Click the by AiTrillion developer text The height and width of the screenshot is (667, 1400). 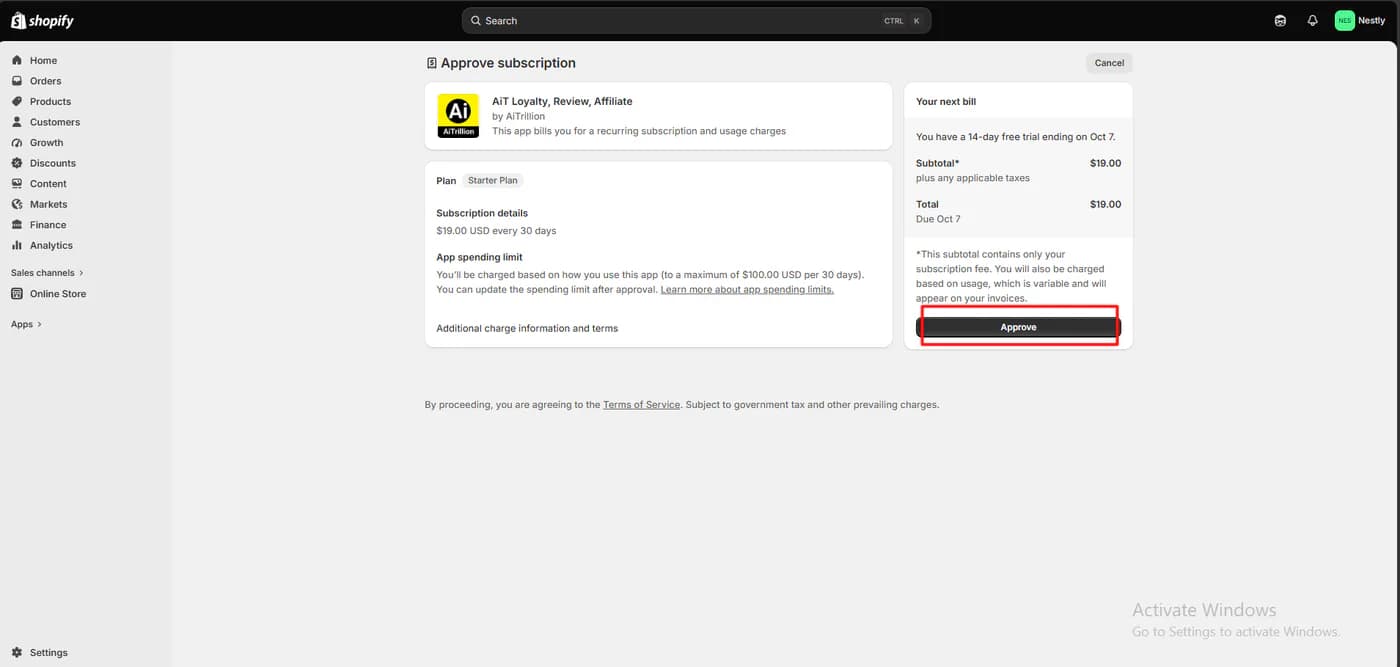pos(518,116)
